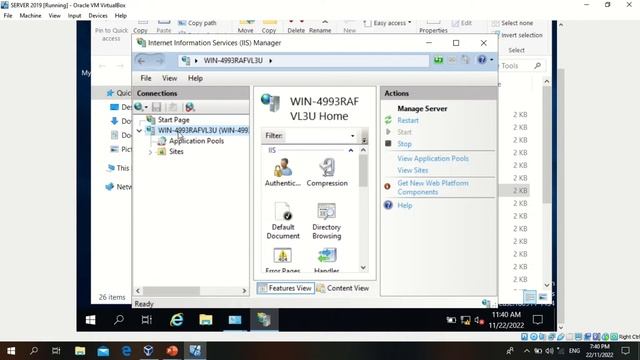Select the Start Page tree node
This screenshot has height=360, width=640.
173,120
